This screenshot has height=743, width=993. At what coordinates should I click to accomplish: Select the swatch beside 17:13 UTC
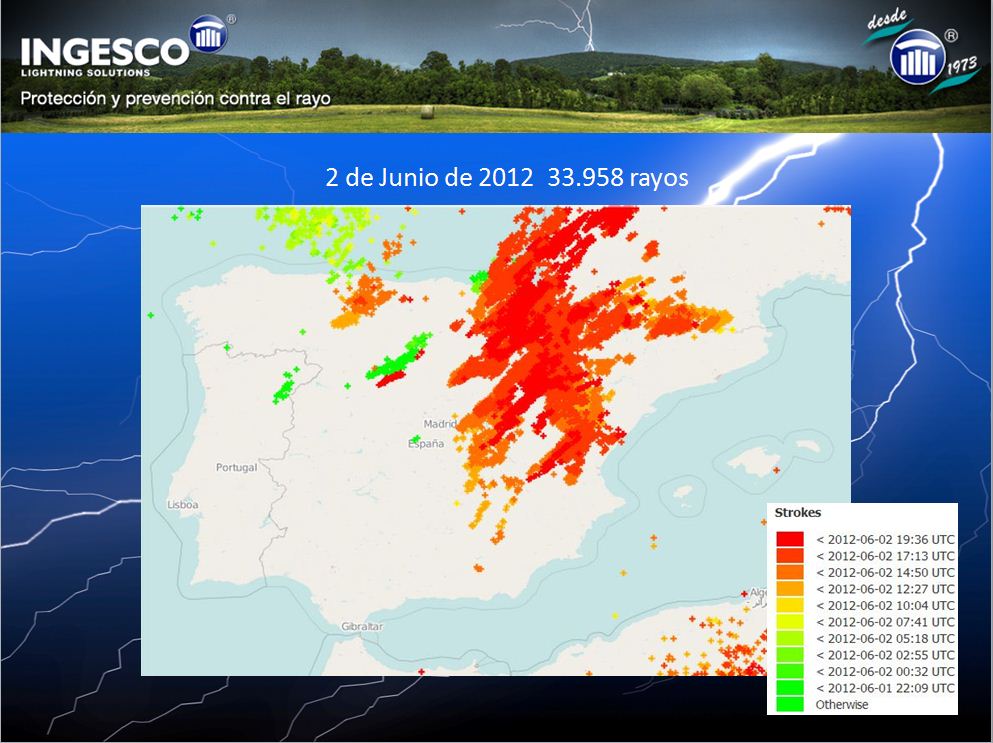click(789, 555)
